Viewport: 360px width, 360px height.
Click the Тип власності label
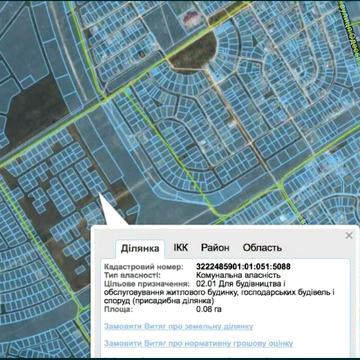pos(132,275)
